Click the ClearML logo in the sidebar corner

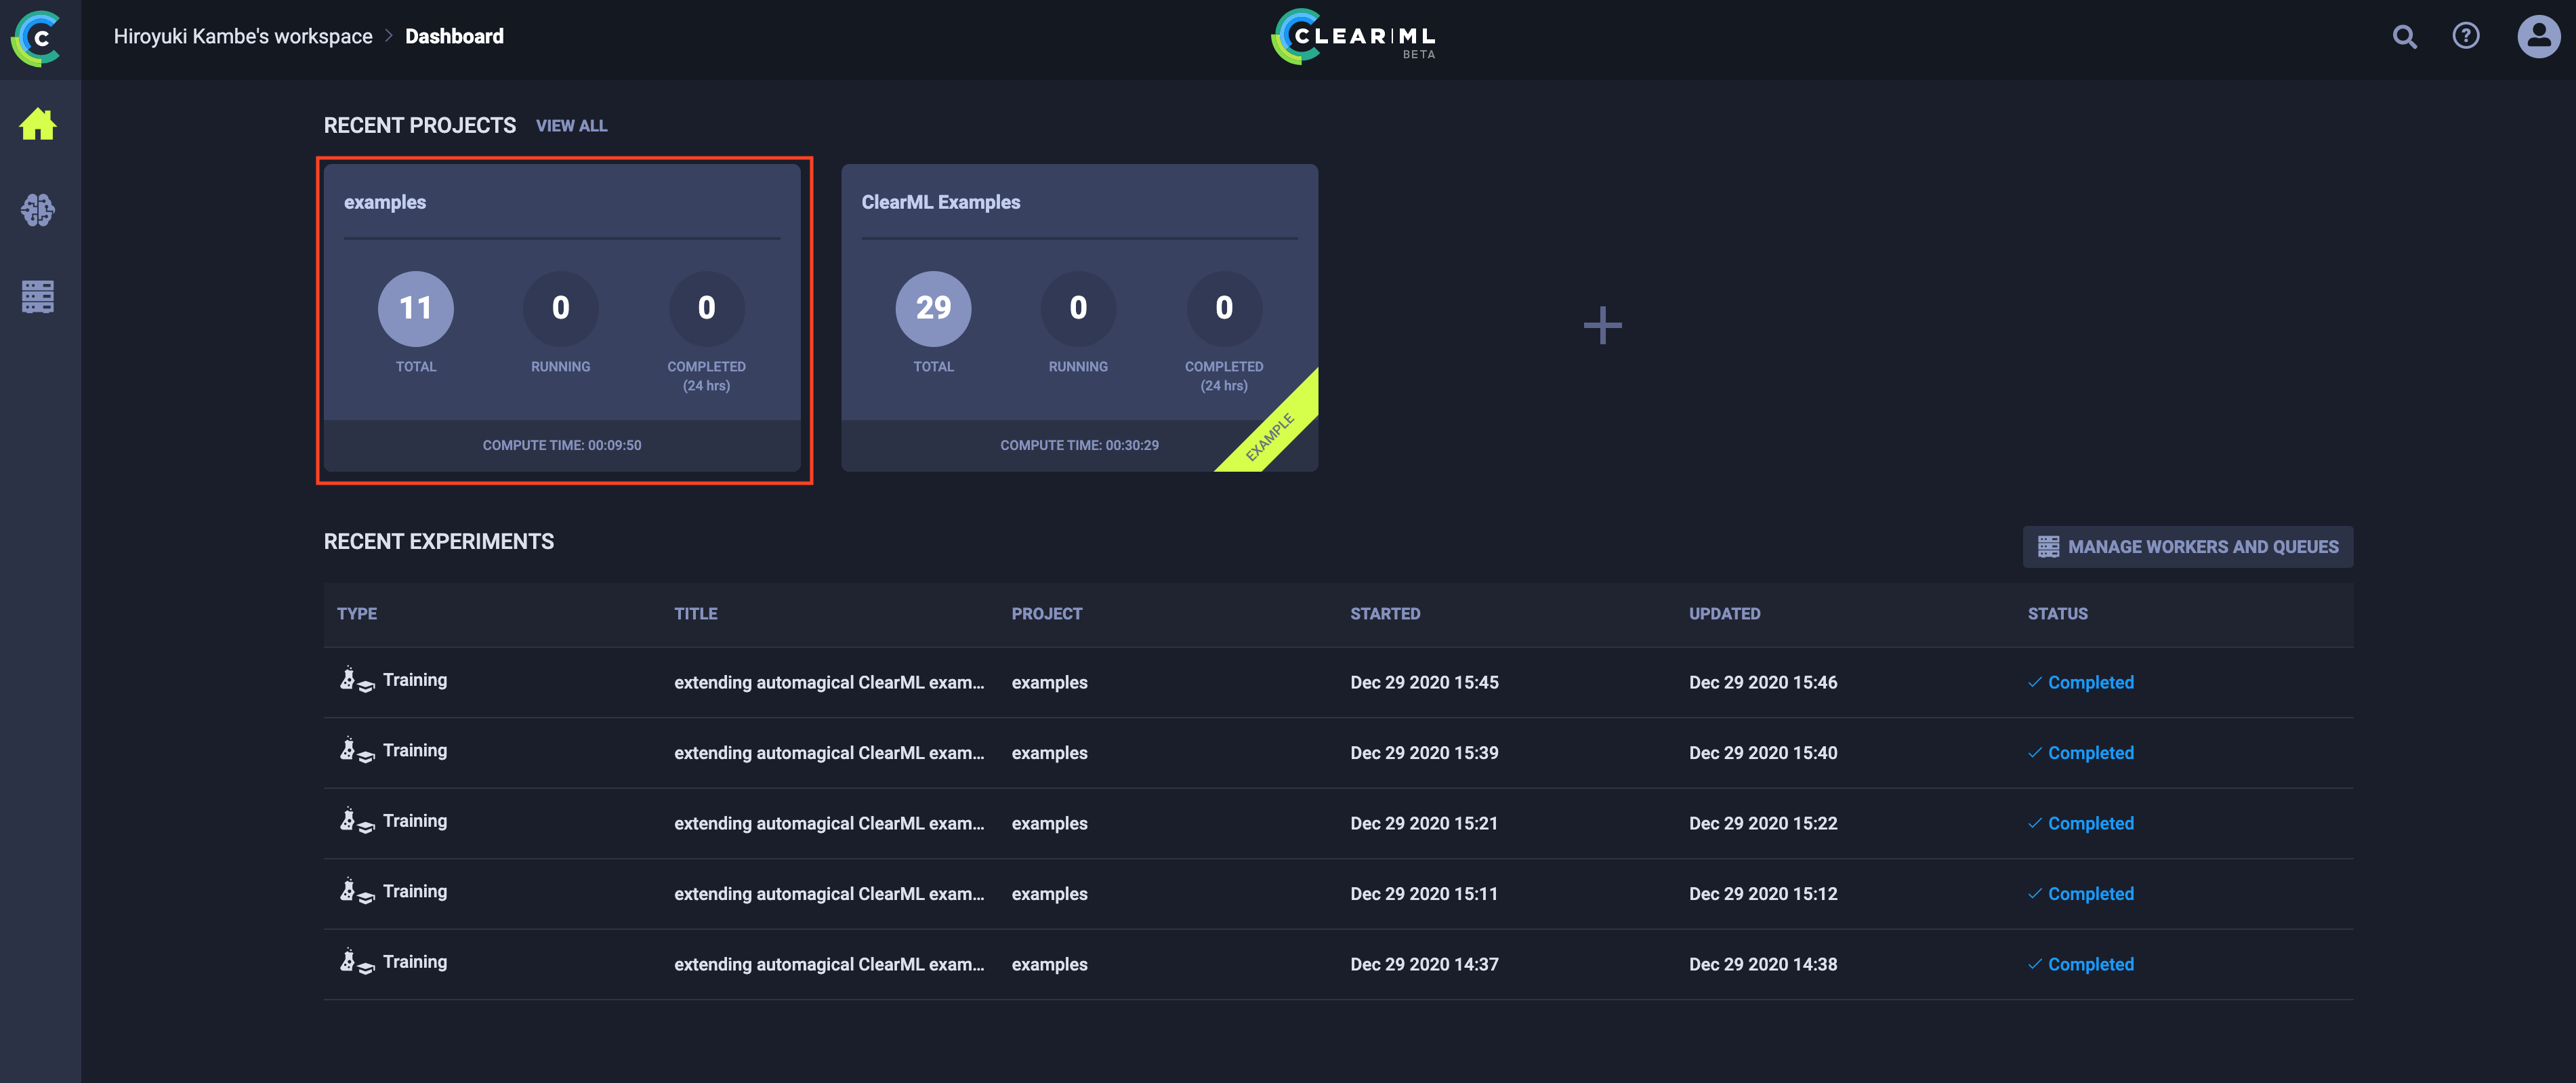(37, 38)
